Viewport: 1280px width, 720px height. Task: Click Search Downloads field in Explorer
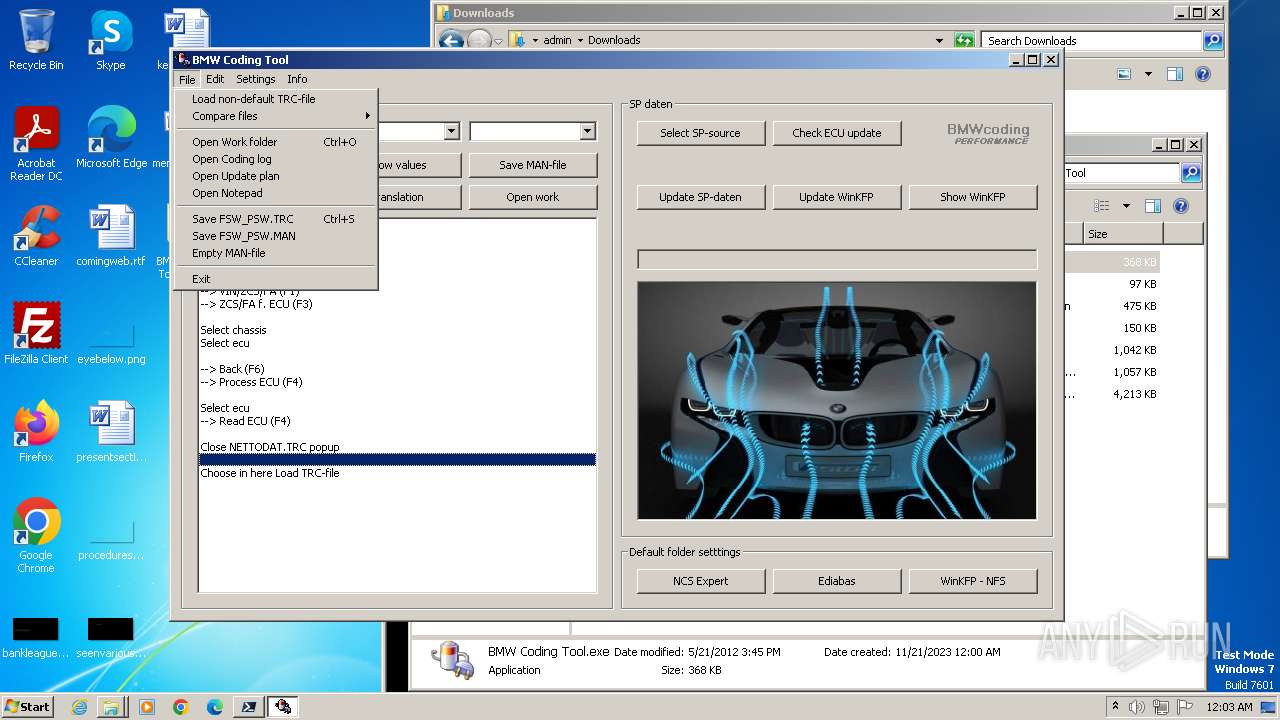coord(1093,41)
